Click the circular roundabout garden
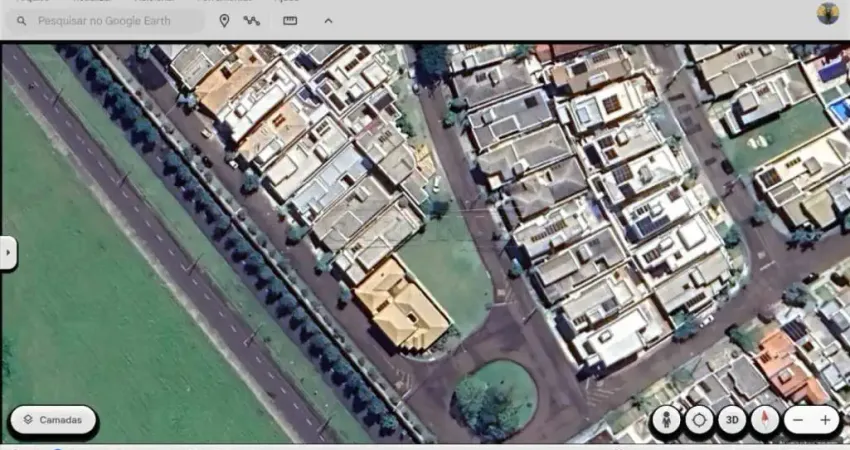Viewport: 850px width, 450px height. 496,395
